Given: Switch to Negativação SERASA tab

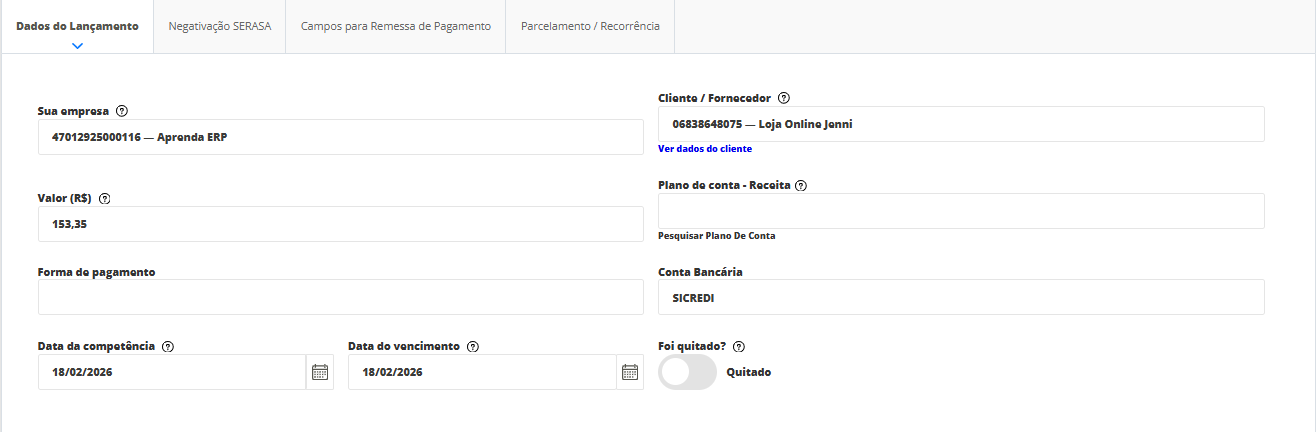Looking at the screenshot, I should click(219, 26).
